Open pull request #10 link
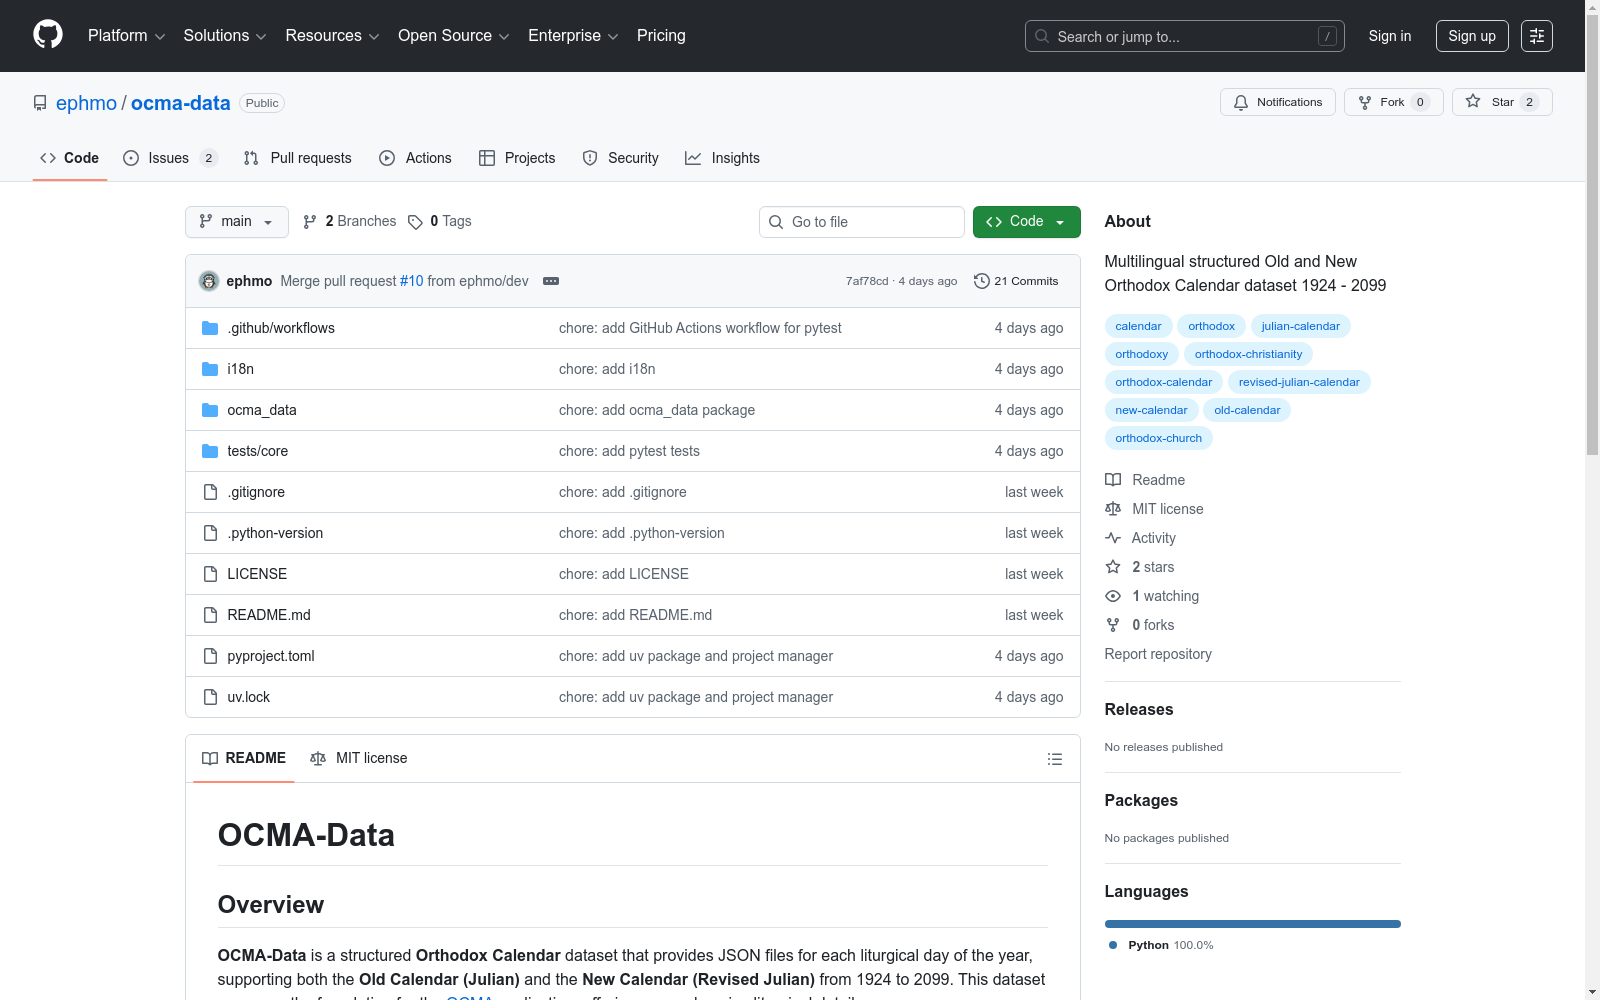 [412, 281]
